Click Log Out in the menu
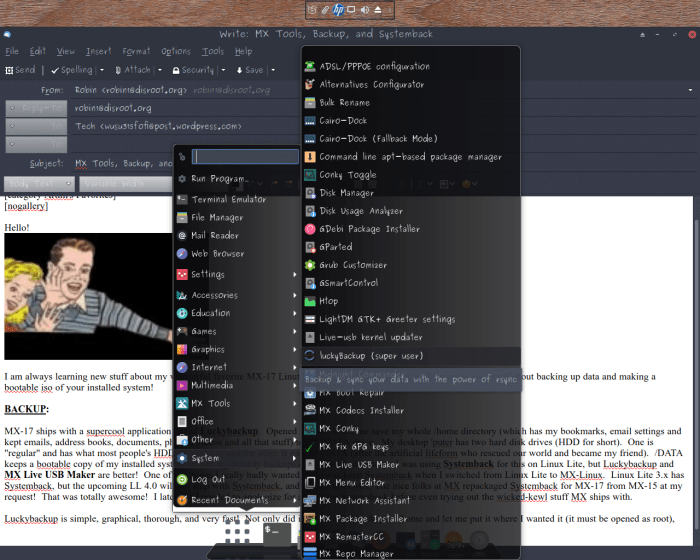Image resolution: width=700 pixels, height=560 pixels. click(x=237, y=480)
